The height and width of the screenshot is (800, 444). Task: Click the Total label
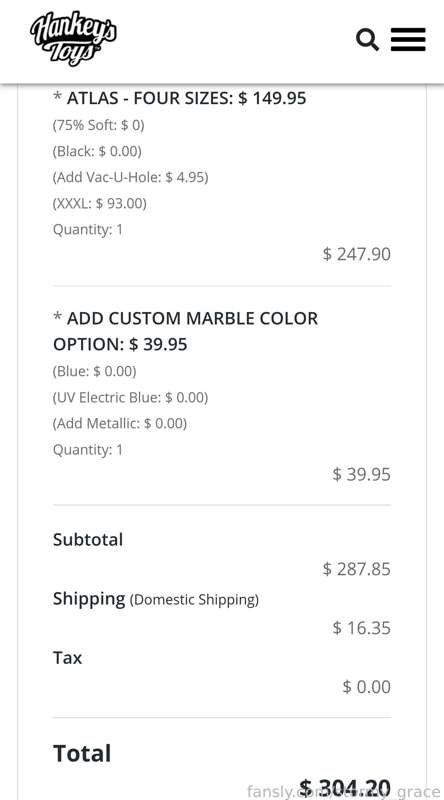click(82, 753)
